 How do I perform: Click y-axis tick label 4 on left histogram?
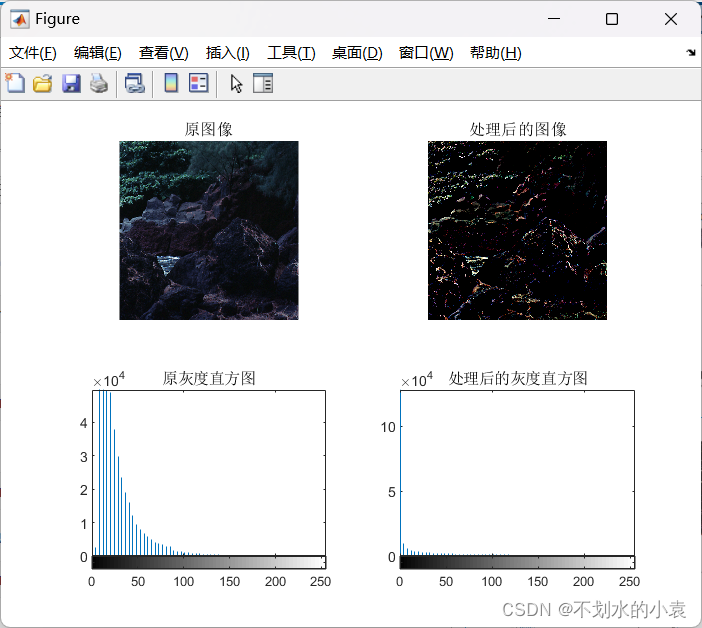pyautogui.click(x=84, y=423)
